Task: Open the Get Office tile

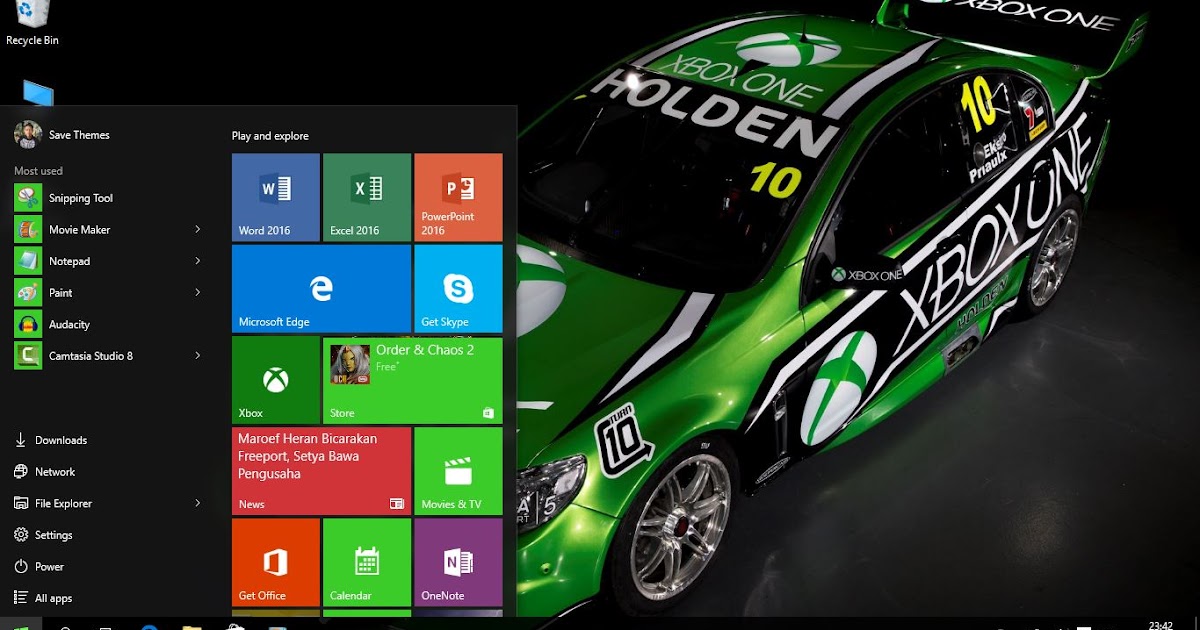Action: tap(275, 562)
